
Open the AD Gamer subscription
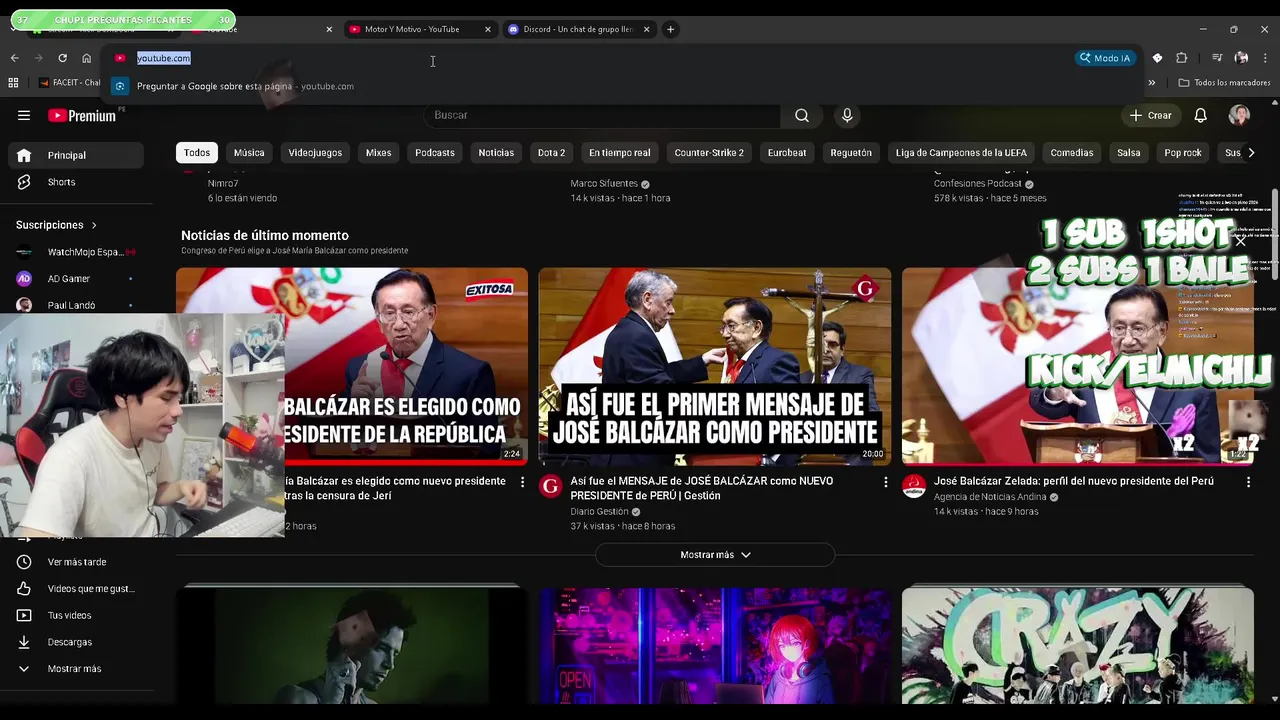[76, 279]
